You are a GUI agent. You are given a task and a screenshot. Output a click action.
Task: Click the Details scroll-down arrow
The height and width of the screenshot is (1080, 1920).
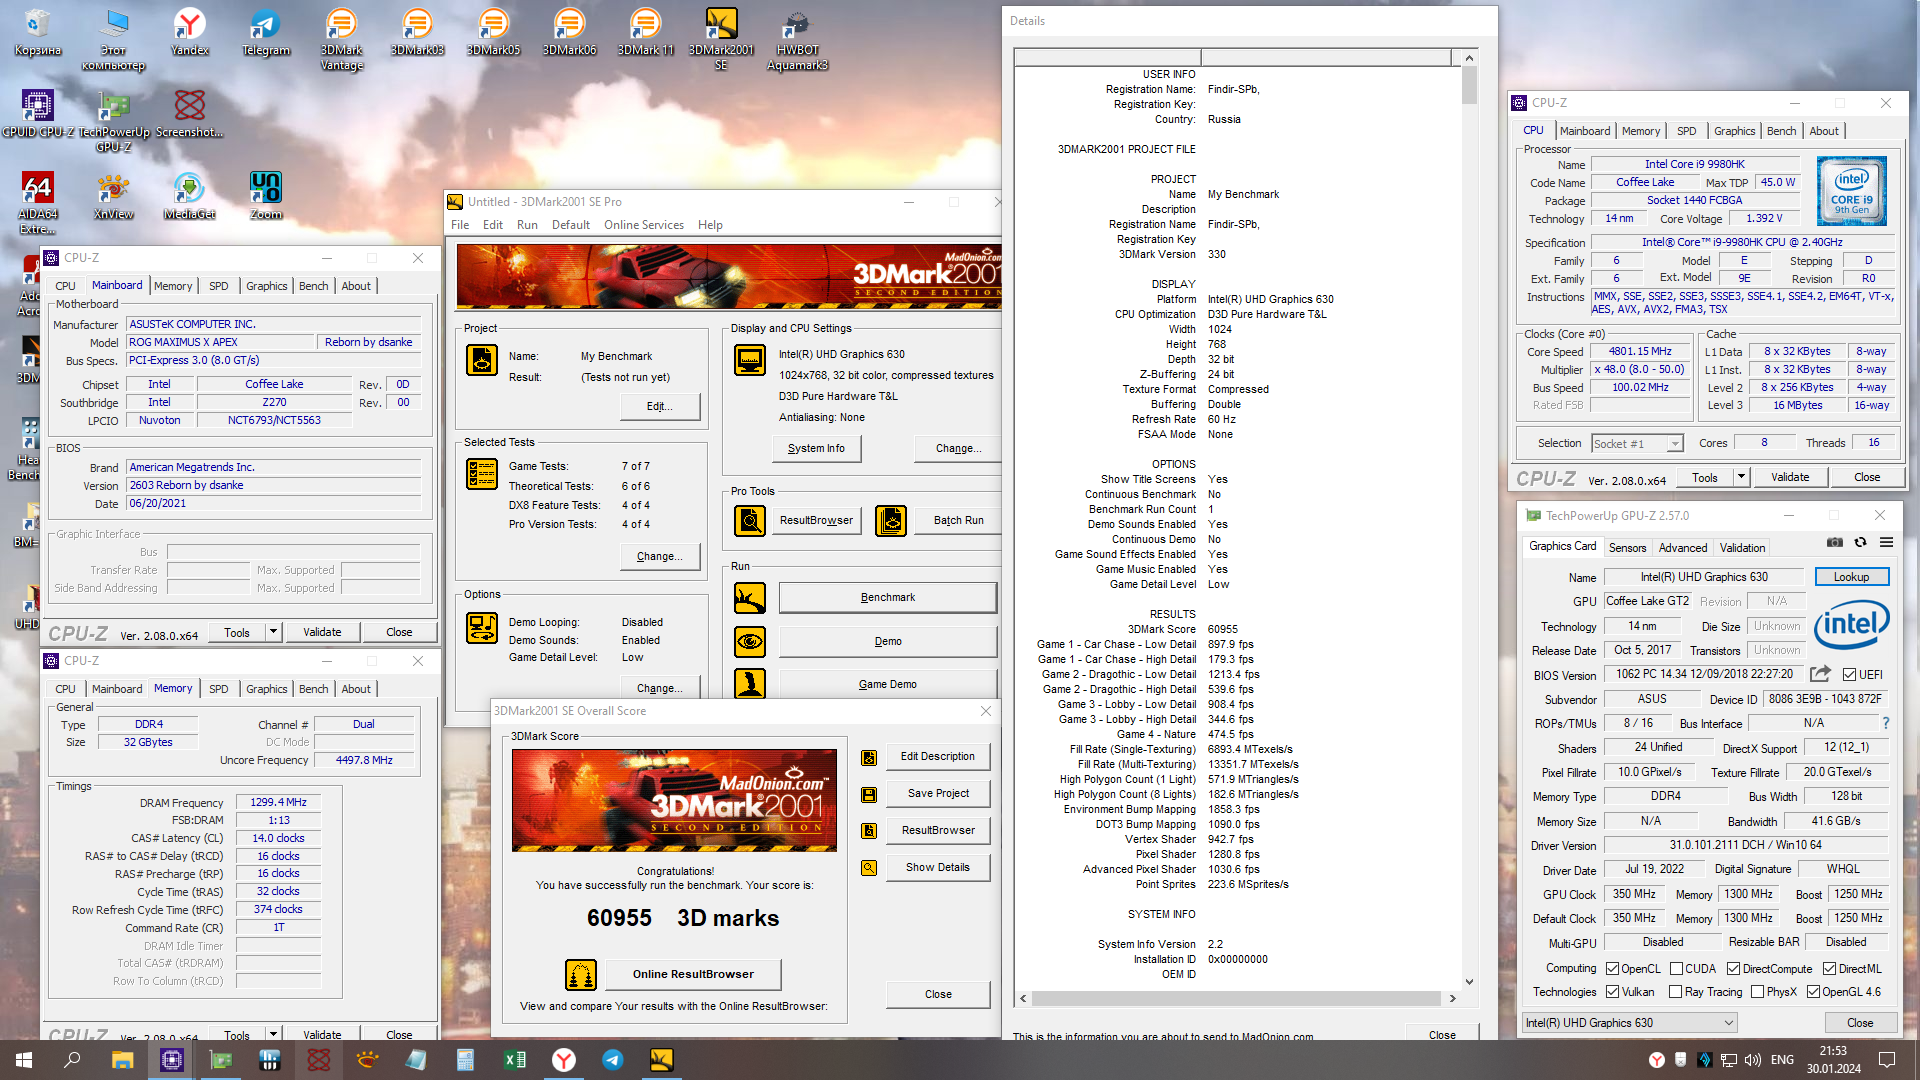(x=1469, y=982)
